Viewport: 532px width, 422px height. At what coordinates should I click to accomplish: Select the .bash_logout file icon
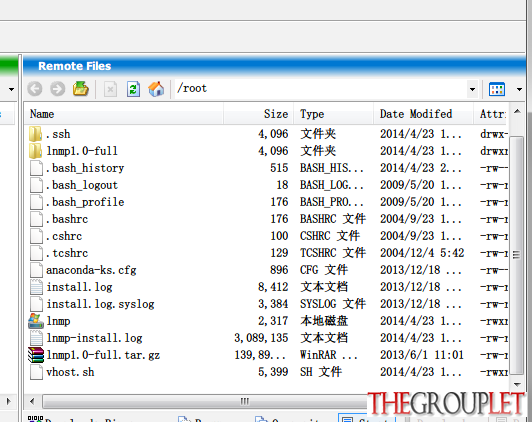pyautogui.click(x=36, y=185)
